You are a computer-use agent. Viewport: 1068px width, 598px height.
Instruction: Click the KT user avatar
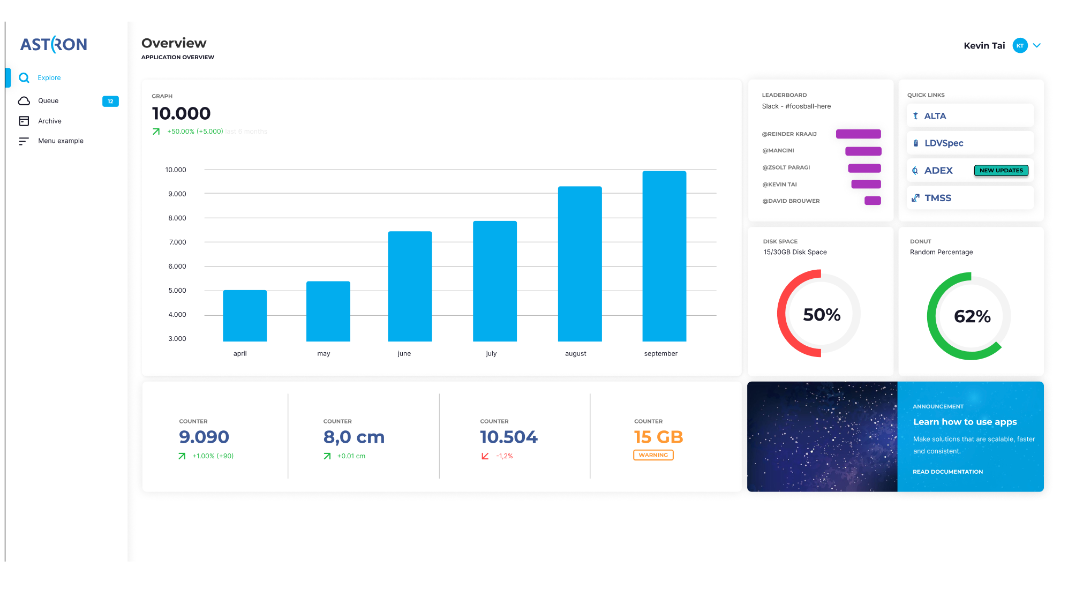point(1019,45)
